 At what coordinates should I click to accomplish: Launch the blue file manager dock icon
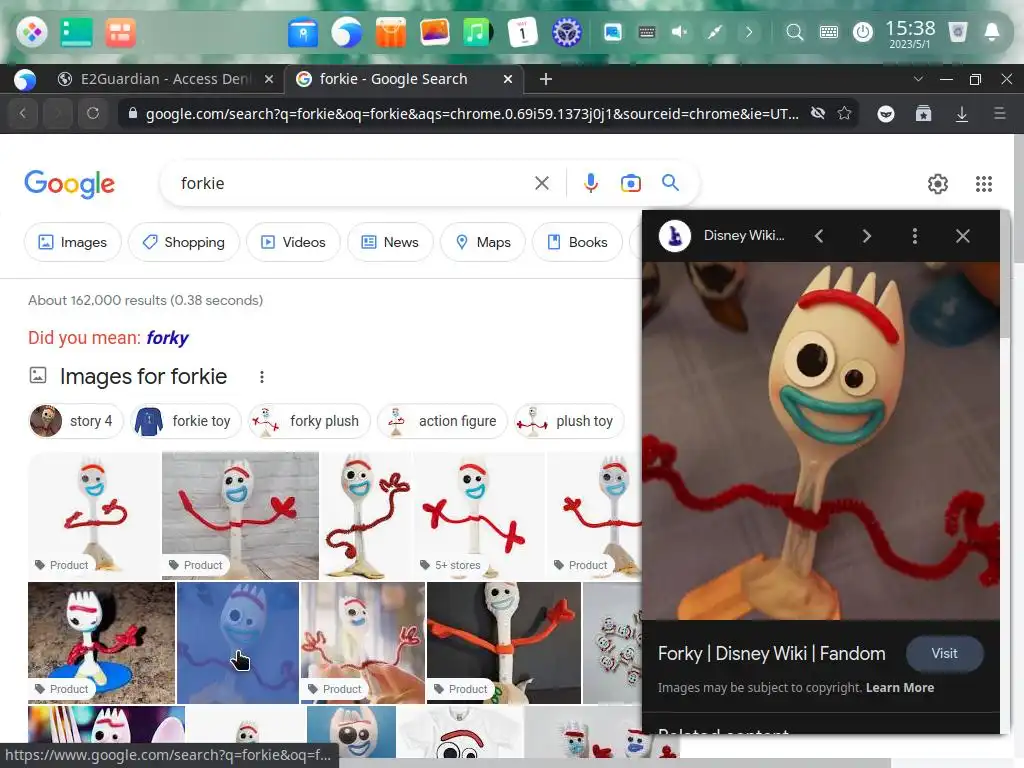pyautogui.click(x=302, y=32)
